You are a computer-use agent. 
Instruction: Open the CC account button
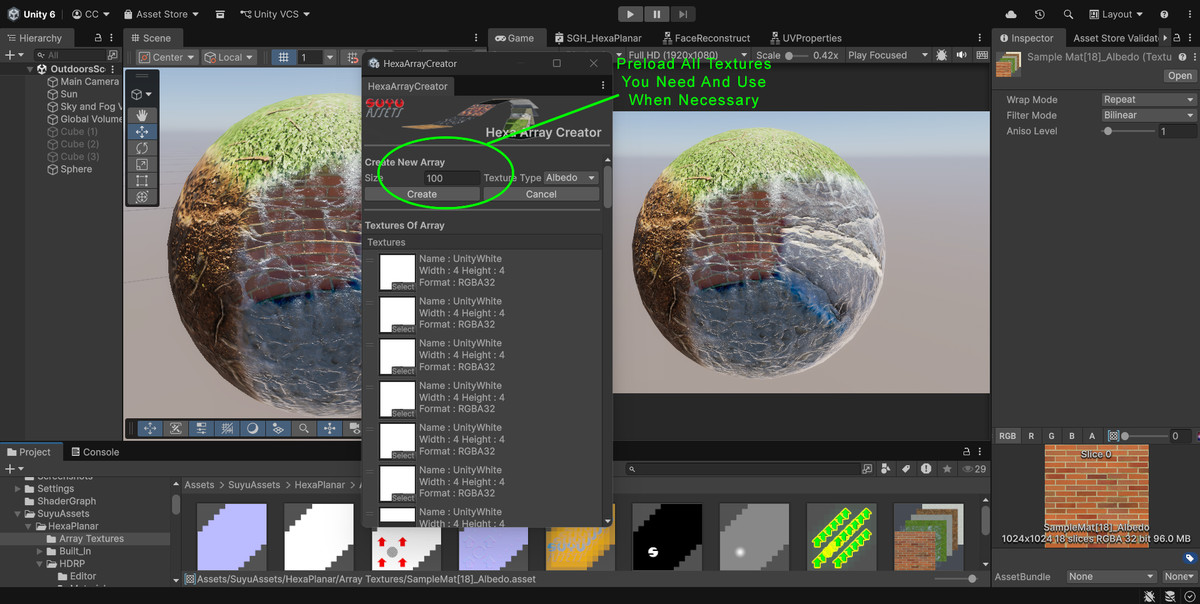tap(90, 14)
